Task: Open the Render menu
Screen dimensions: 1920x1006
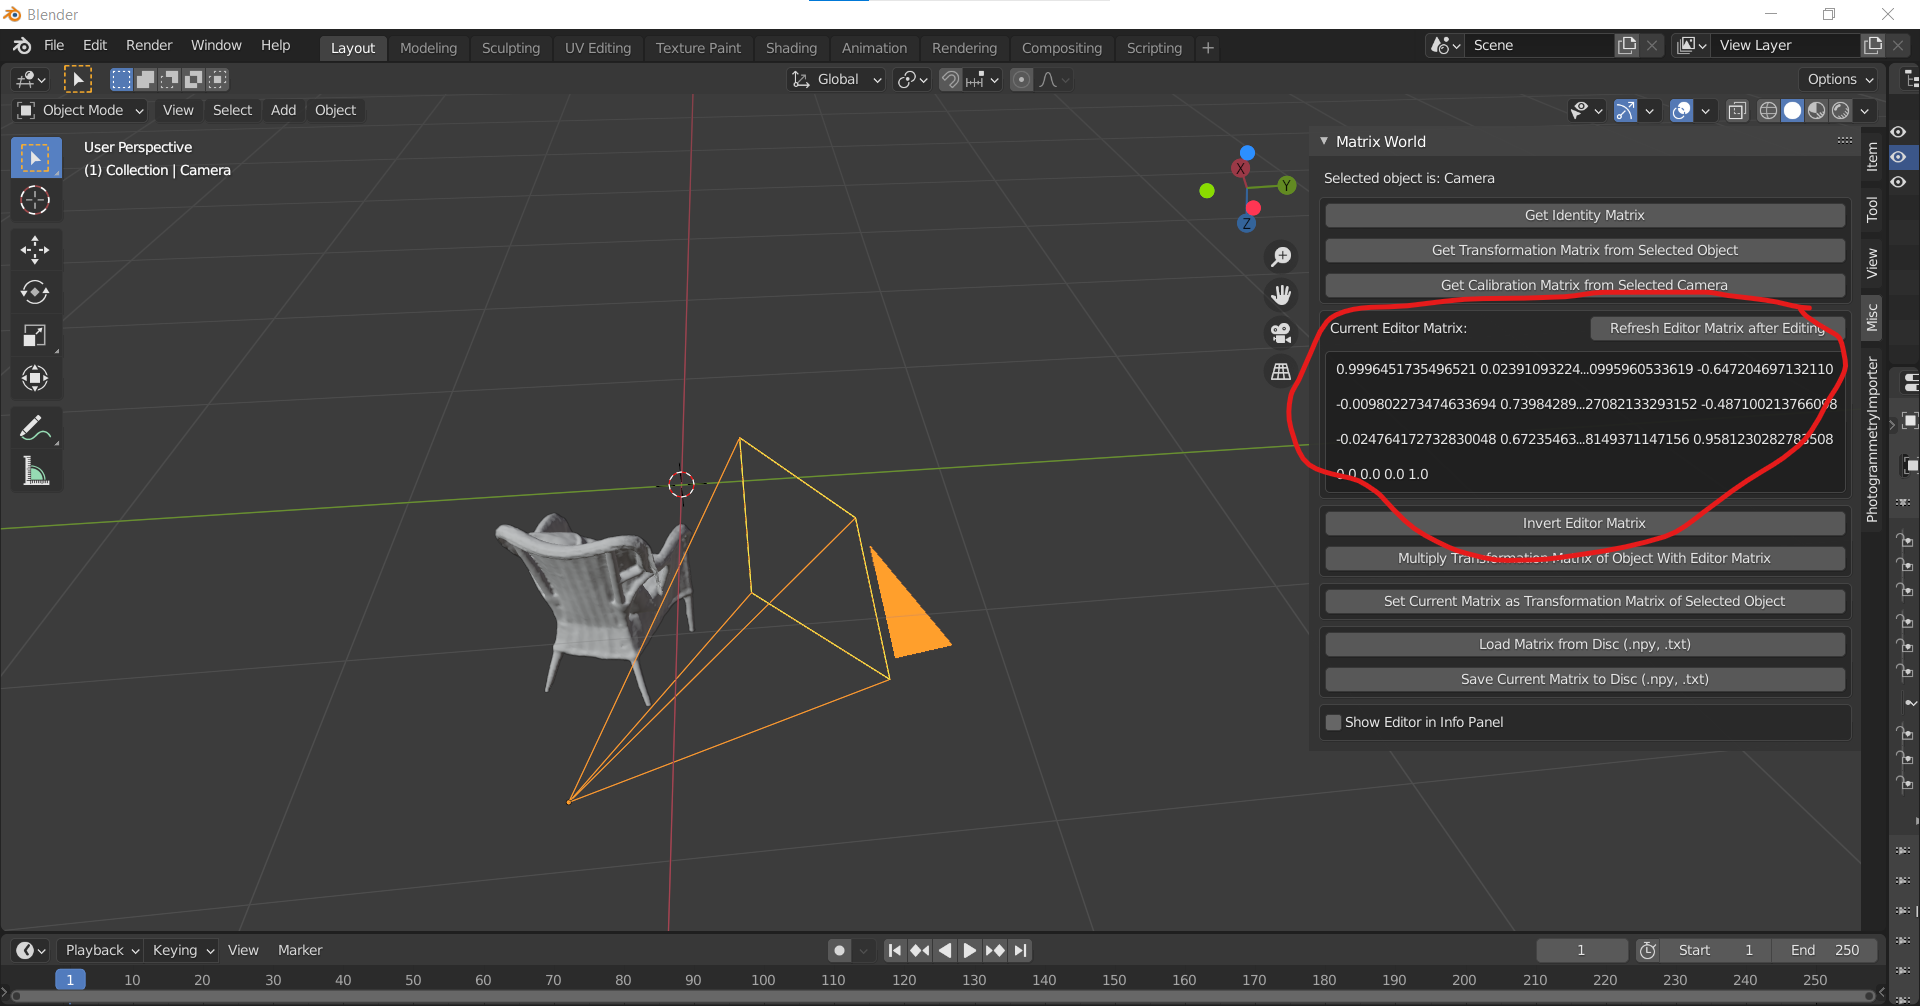Action: 148,45
